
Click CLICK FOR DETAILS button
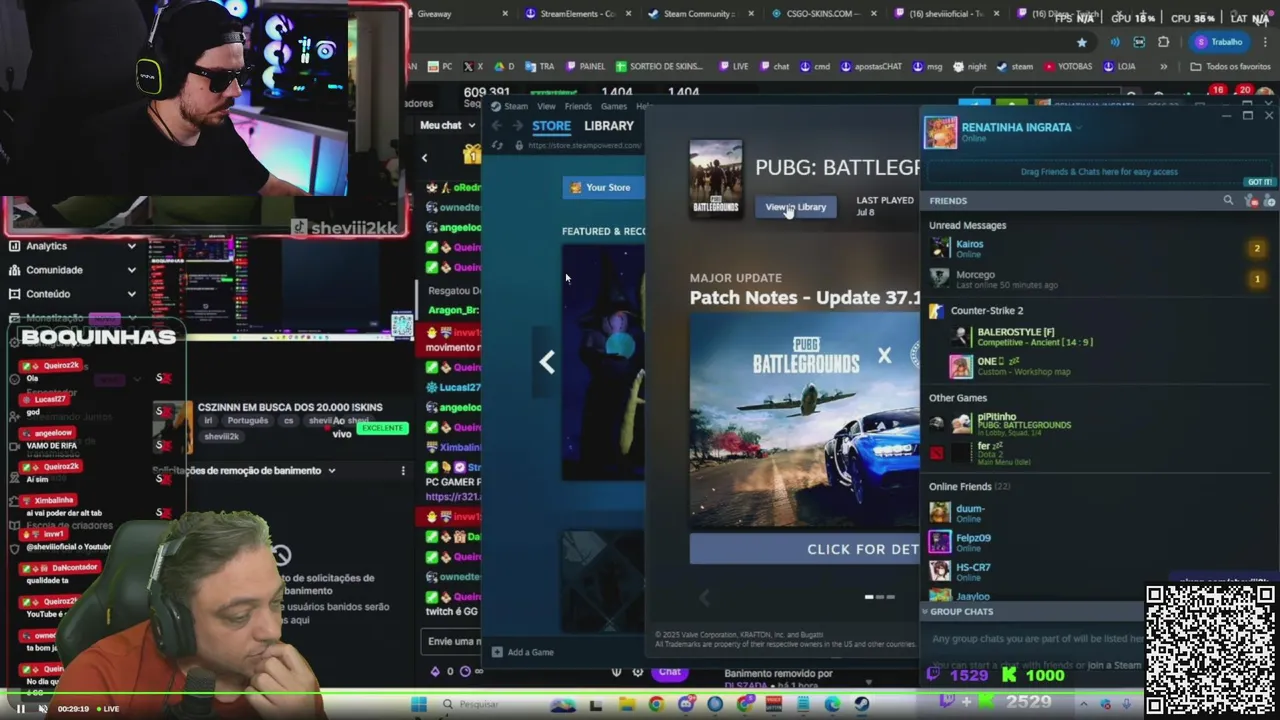804,549
